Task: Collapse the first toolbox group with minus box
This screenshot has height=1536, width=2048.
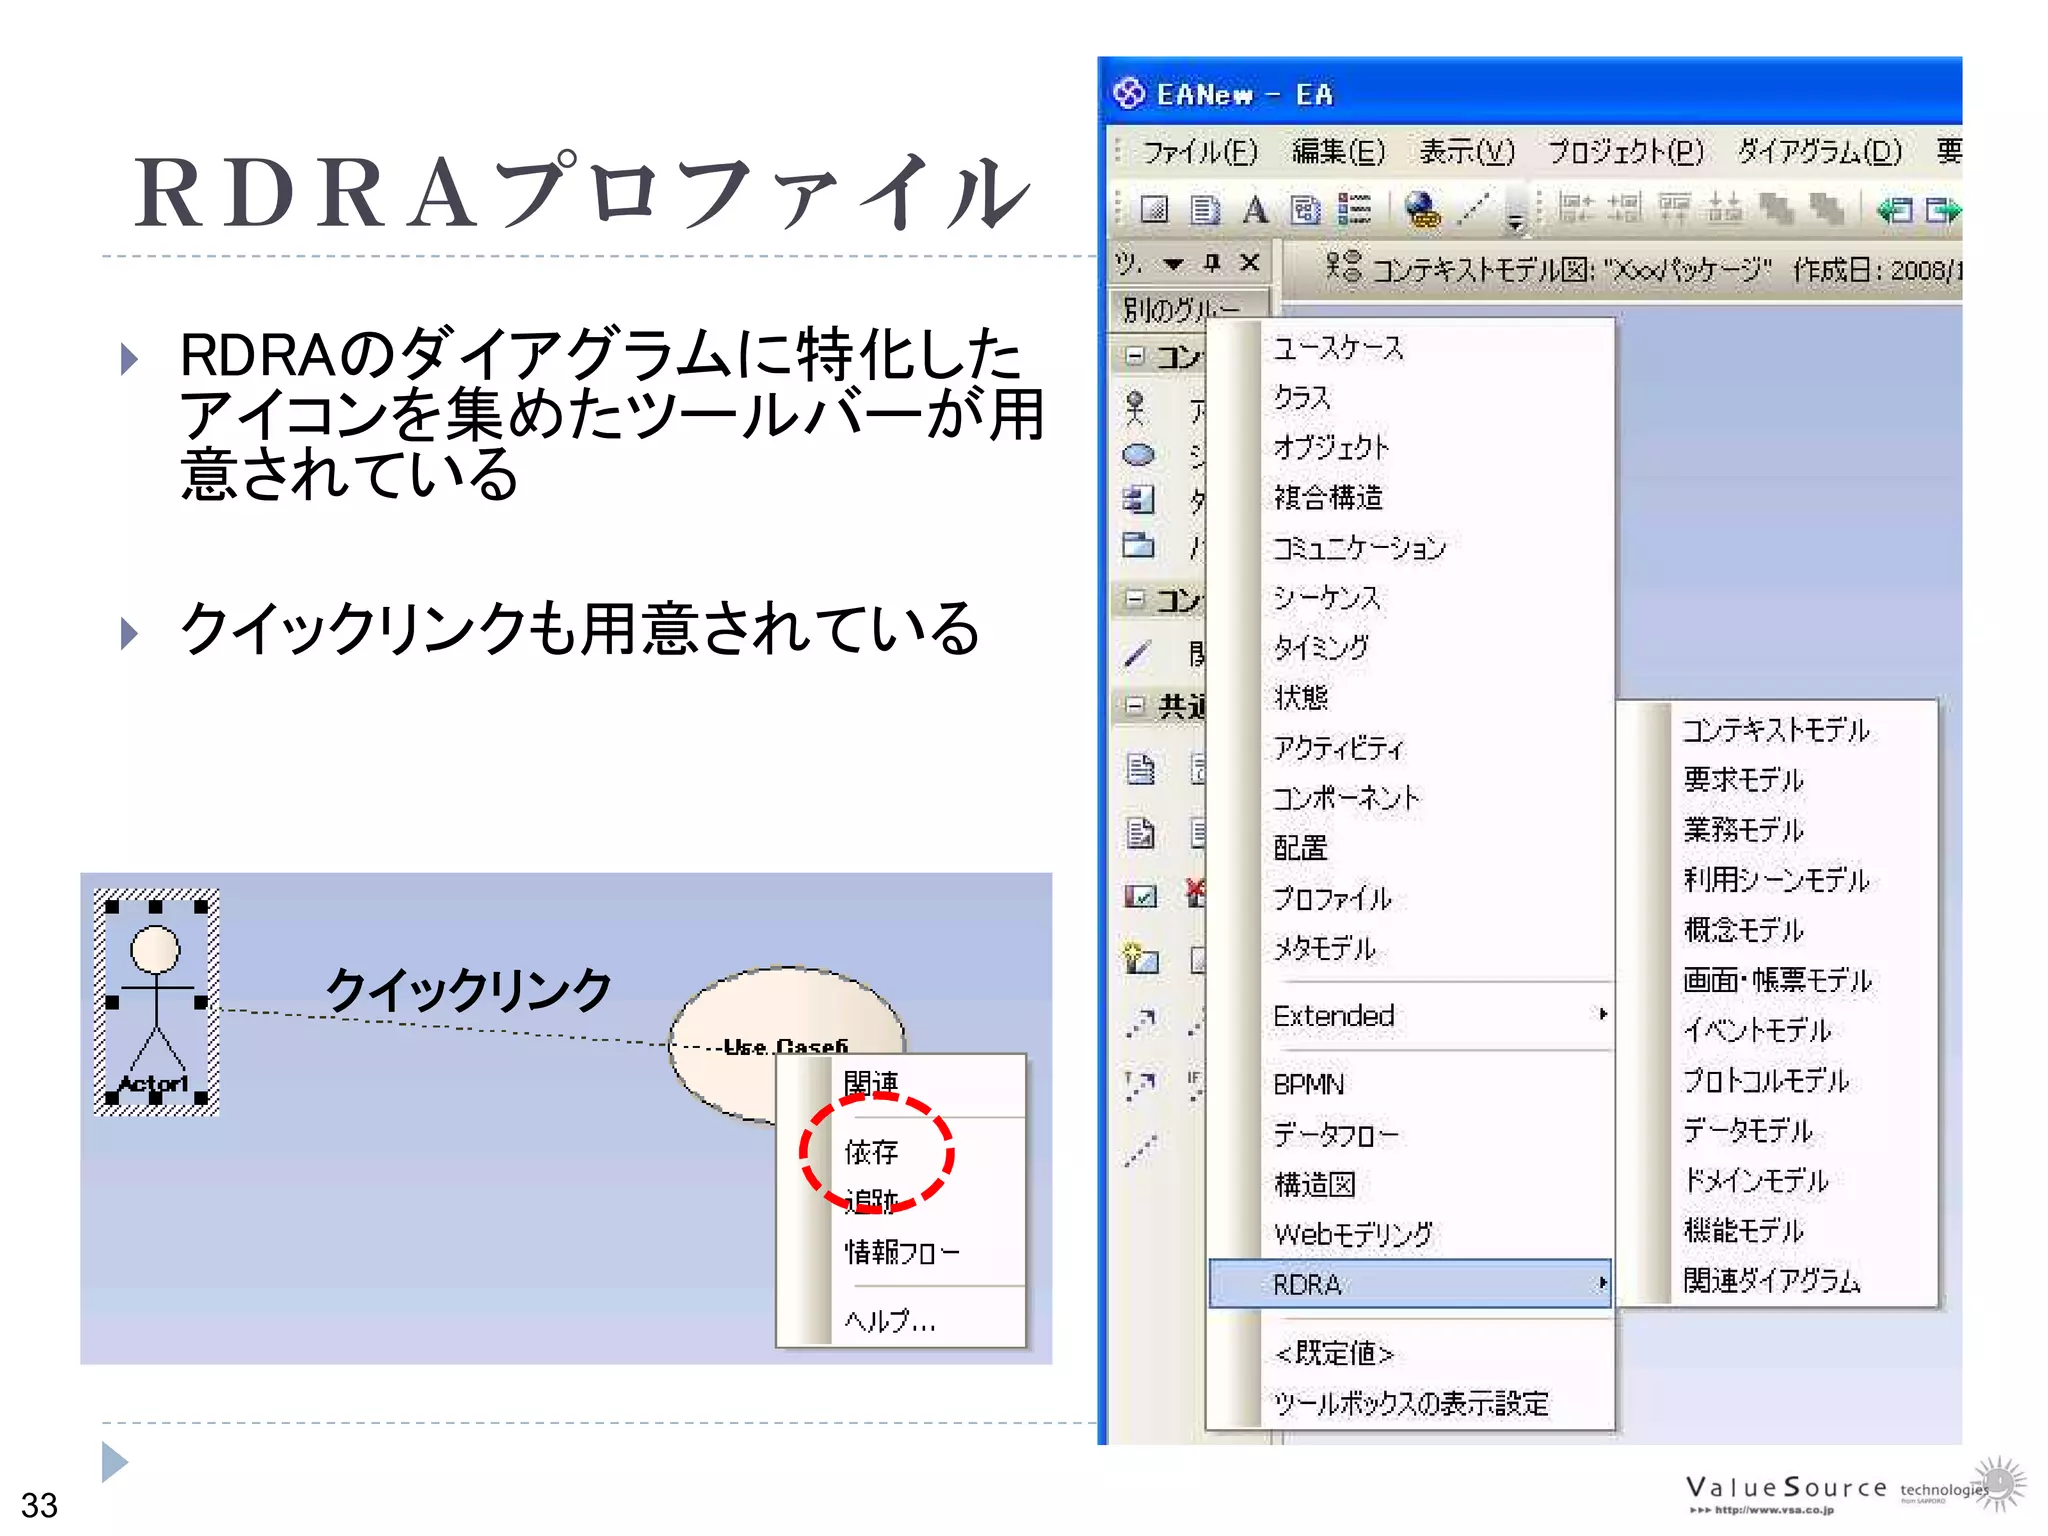Action: [1134, 355]
